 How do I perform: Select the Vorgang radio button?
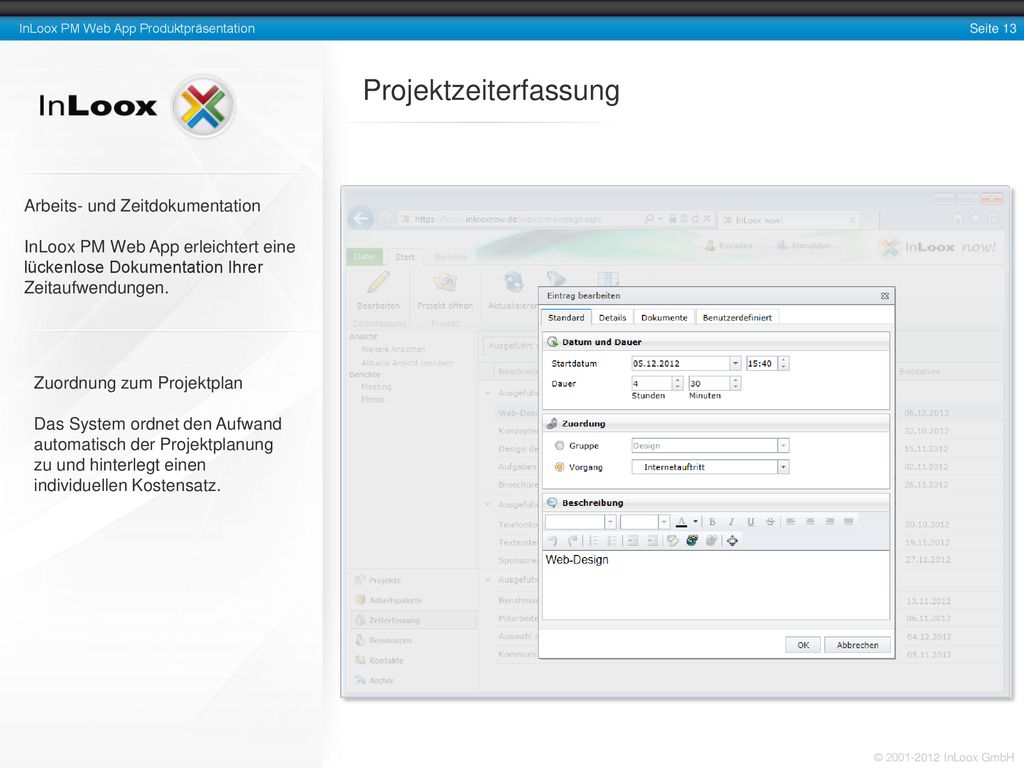559,467
